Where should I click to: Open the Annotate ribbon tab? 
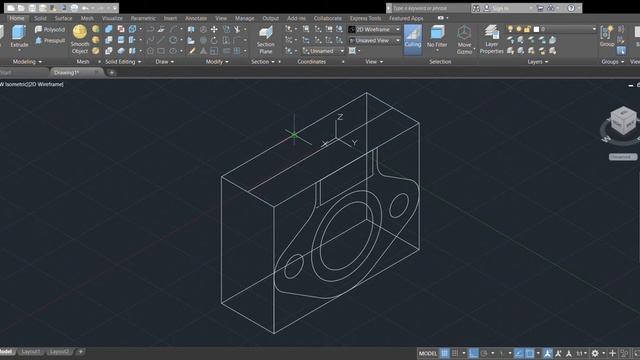click(196, 18)
